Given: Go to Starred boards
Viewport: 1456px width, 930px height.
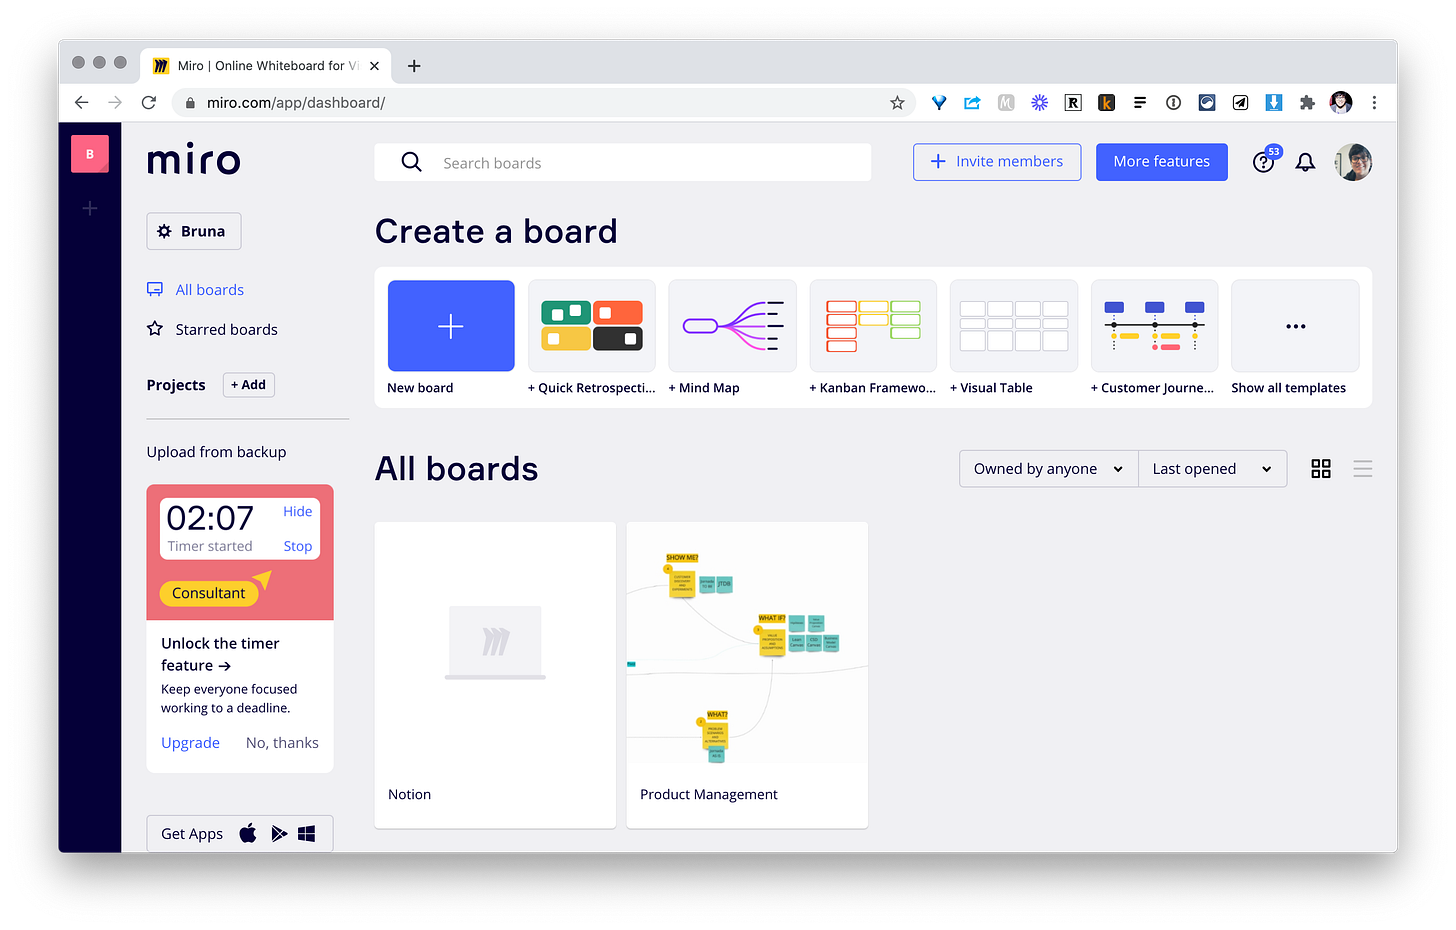Looking at the screenshot, I should click(x=213, y=329).
